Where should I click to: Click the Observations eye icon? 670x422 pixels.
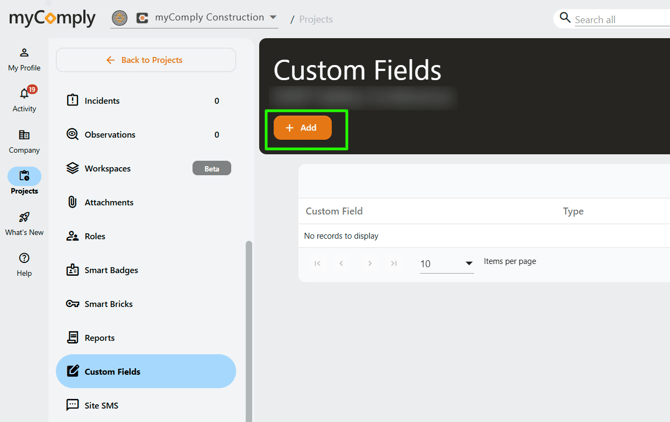tap(73, 134)
